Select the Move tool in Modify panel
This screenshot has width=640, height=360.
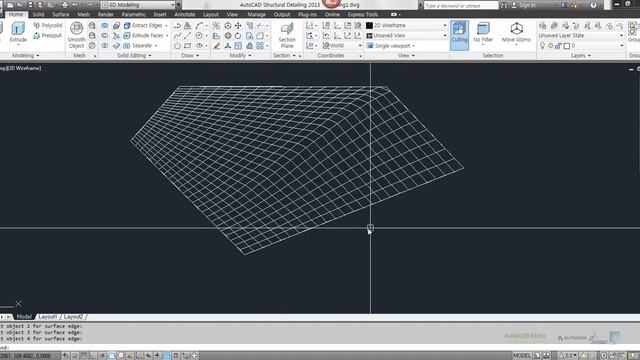(x=238, y=25)
